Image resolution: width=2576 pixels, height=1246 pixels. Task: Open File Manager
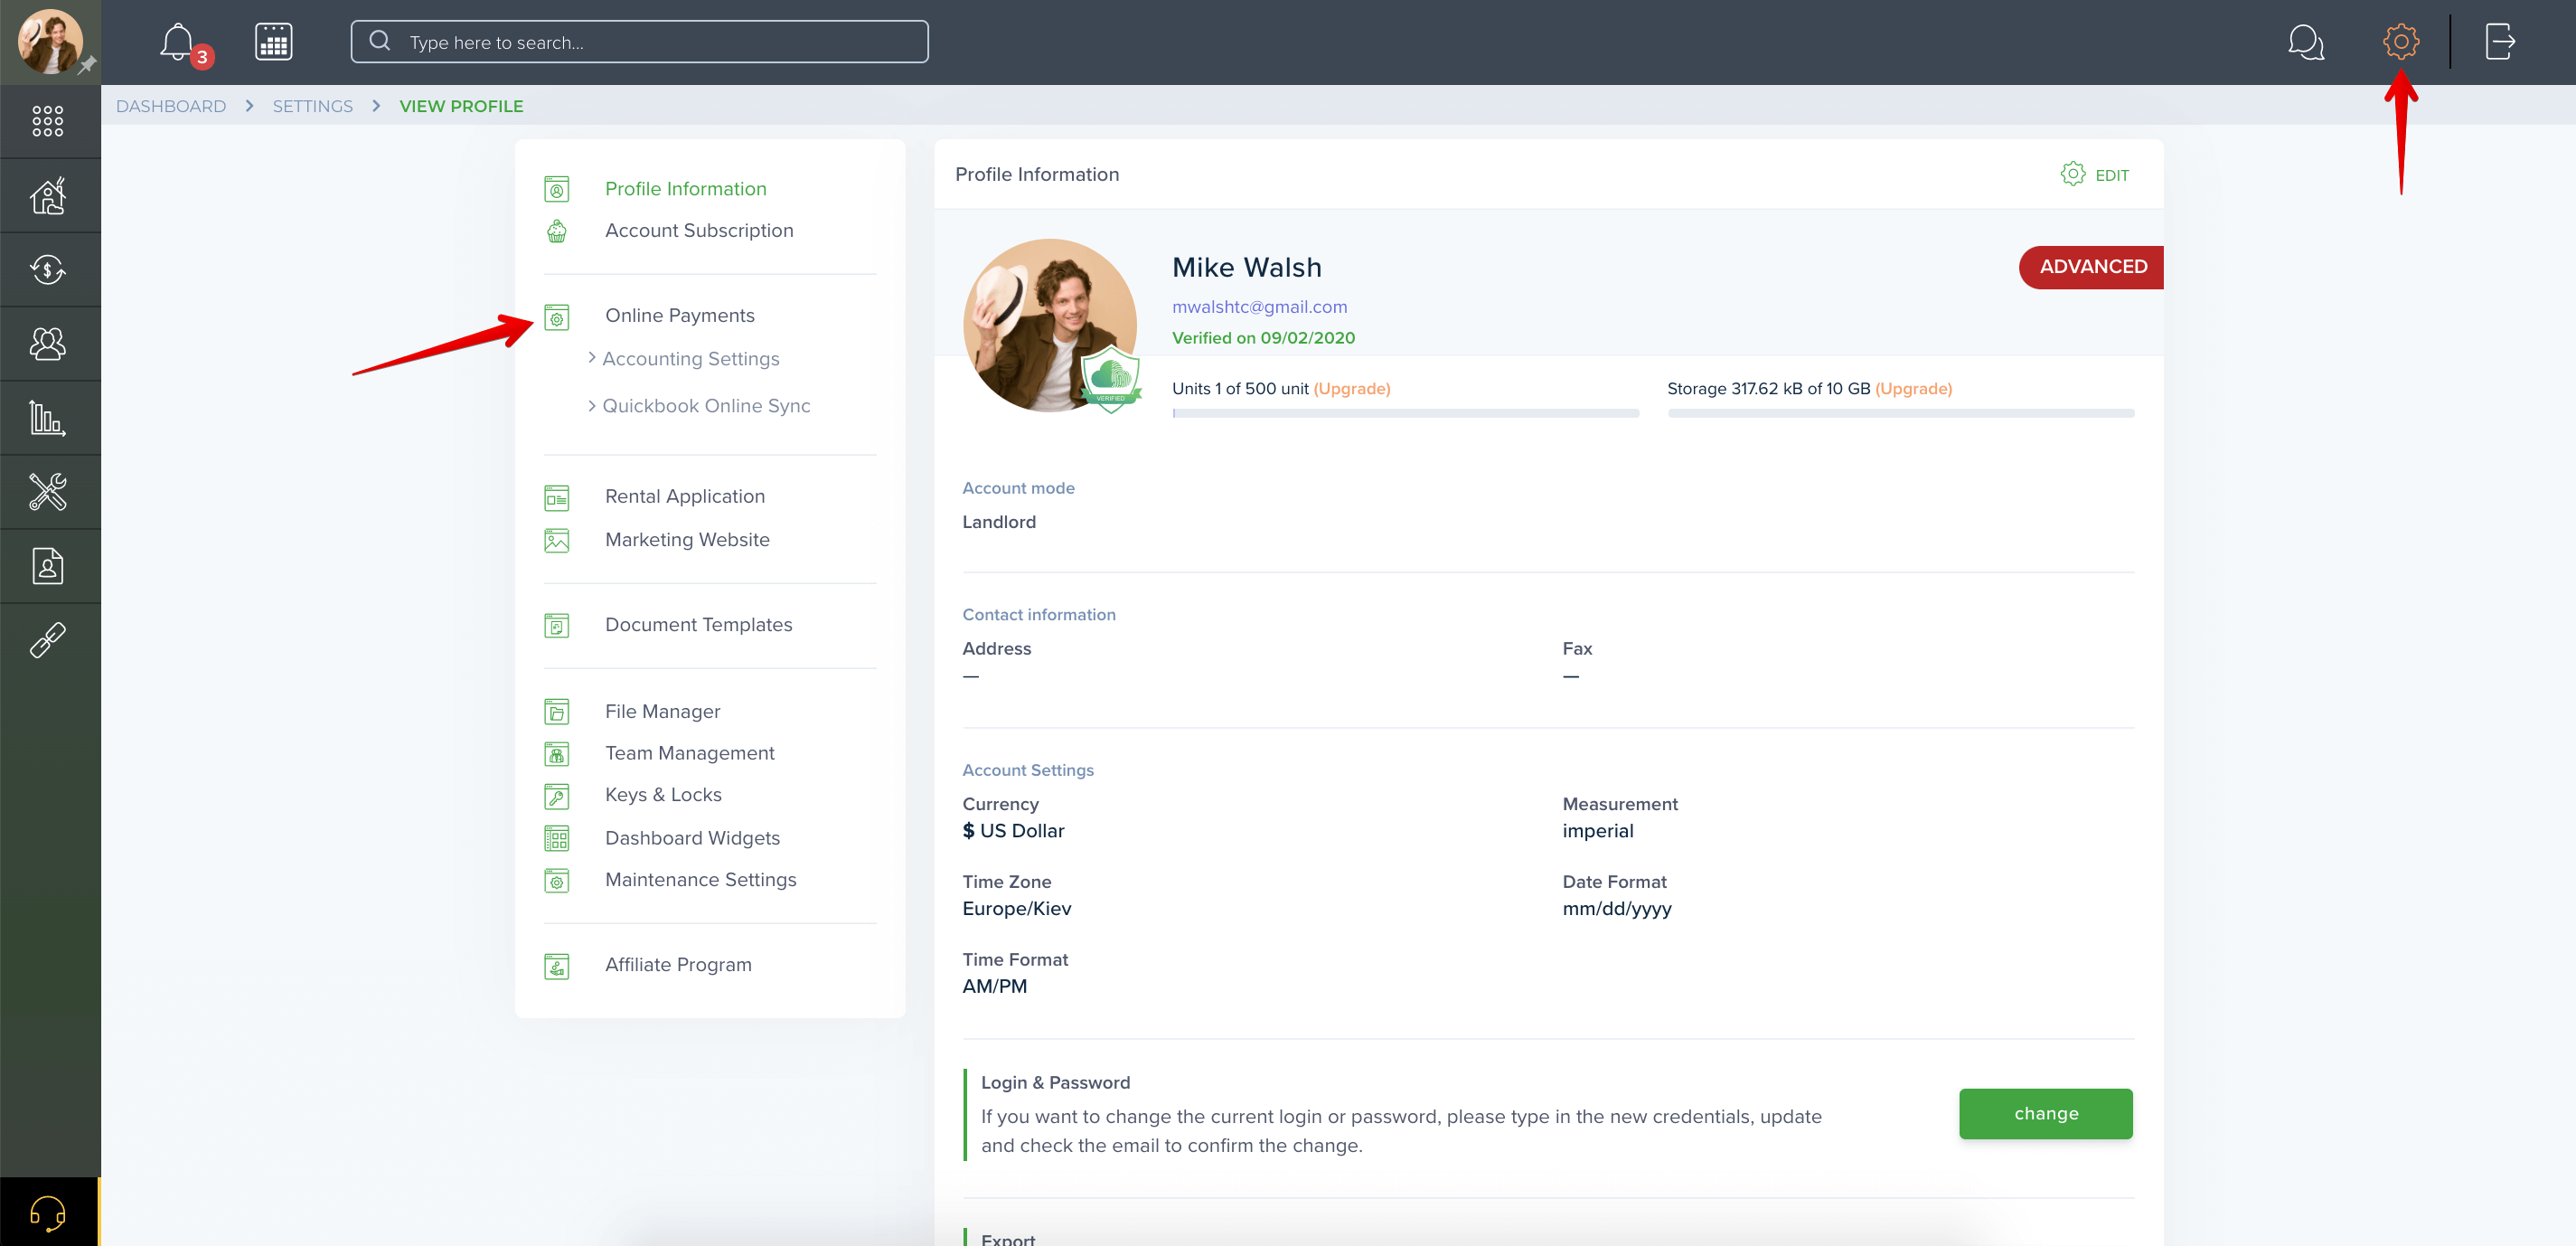coord(663,711)
